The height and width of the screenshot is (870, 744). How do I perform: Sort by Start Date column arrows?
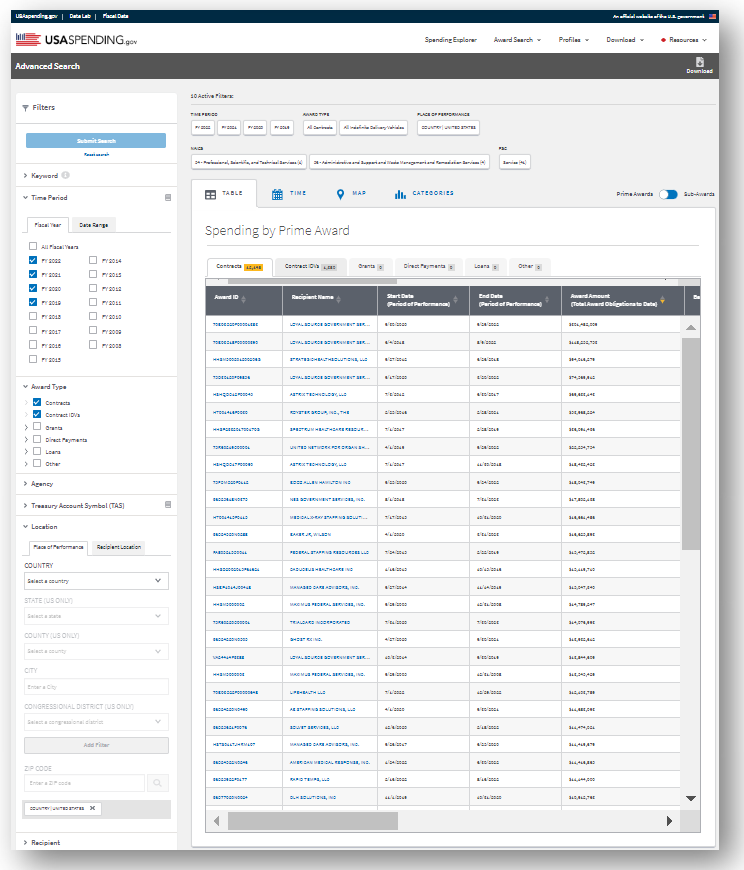coord(455,300)
